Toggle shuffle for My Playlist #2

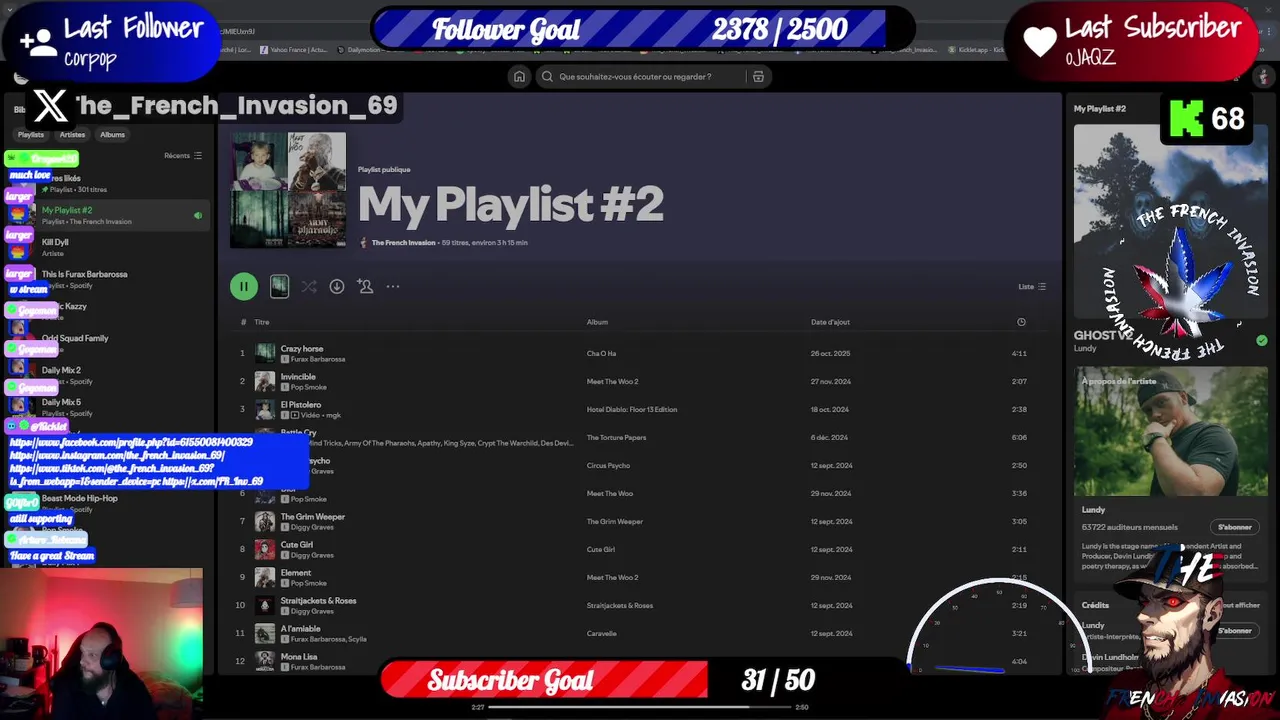click(309, 286)
